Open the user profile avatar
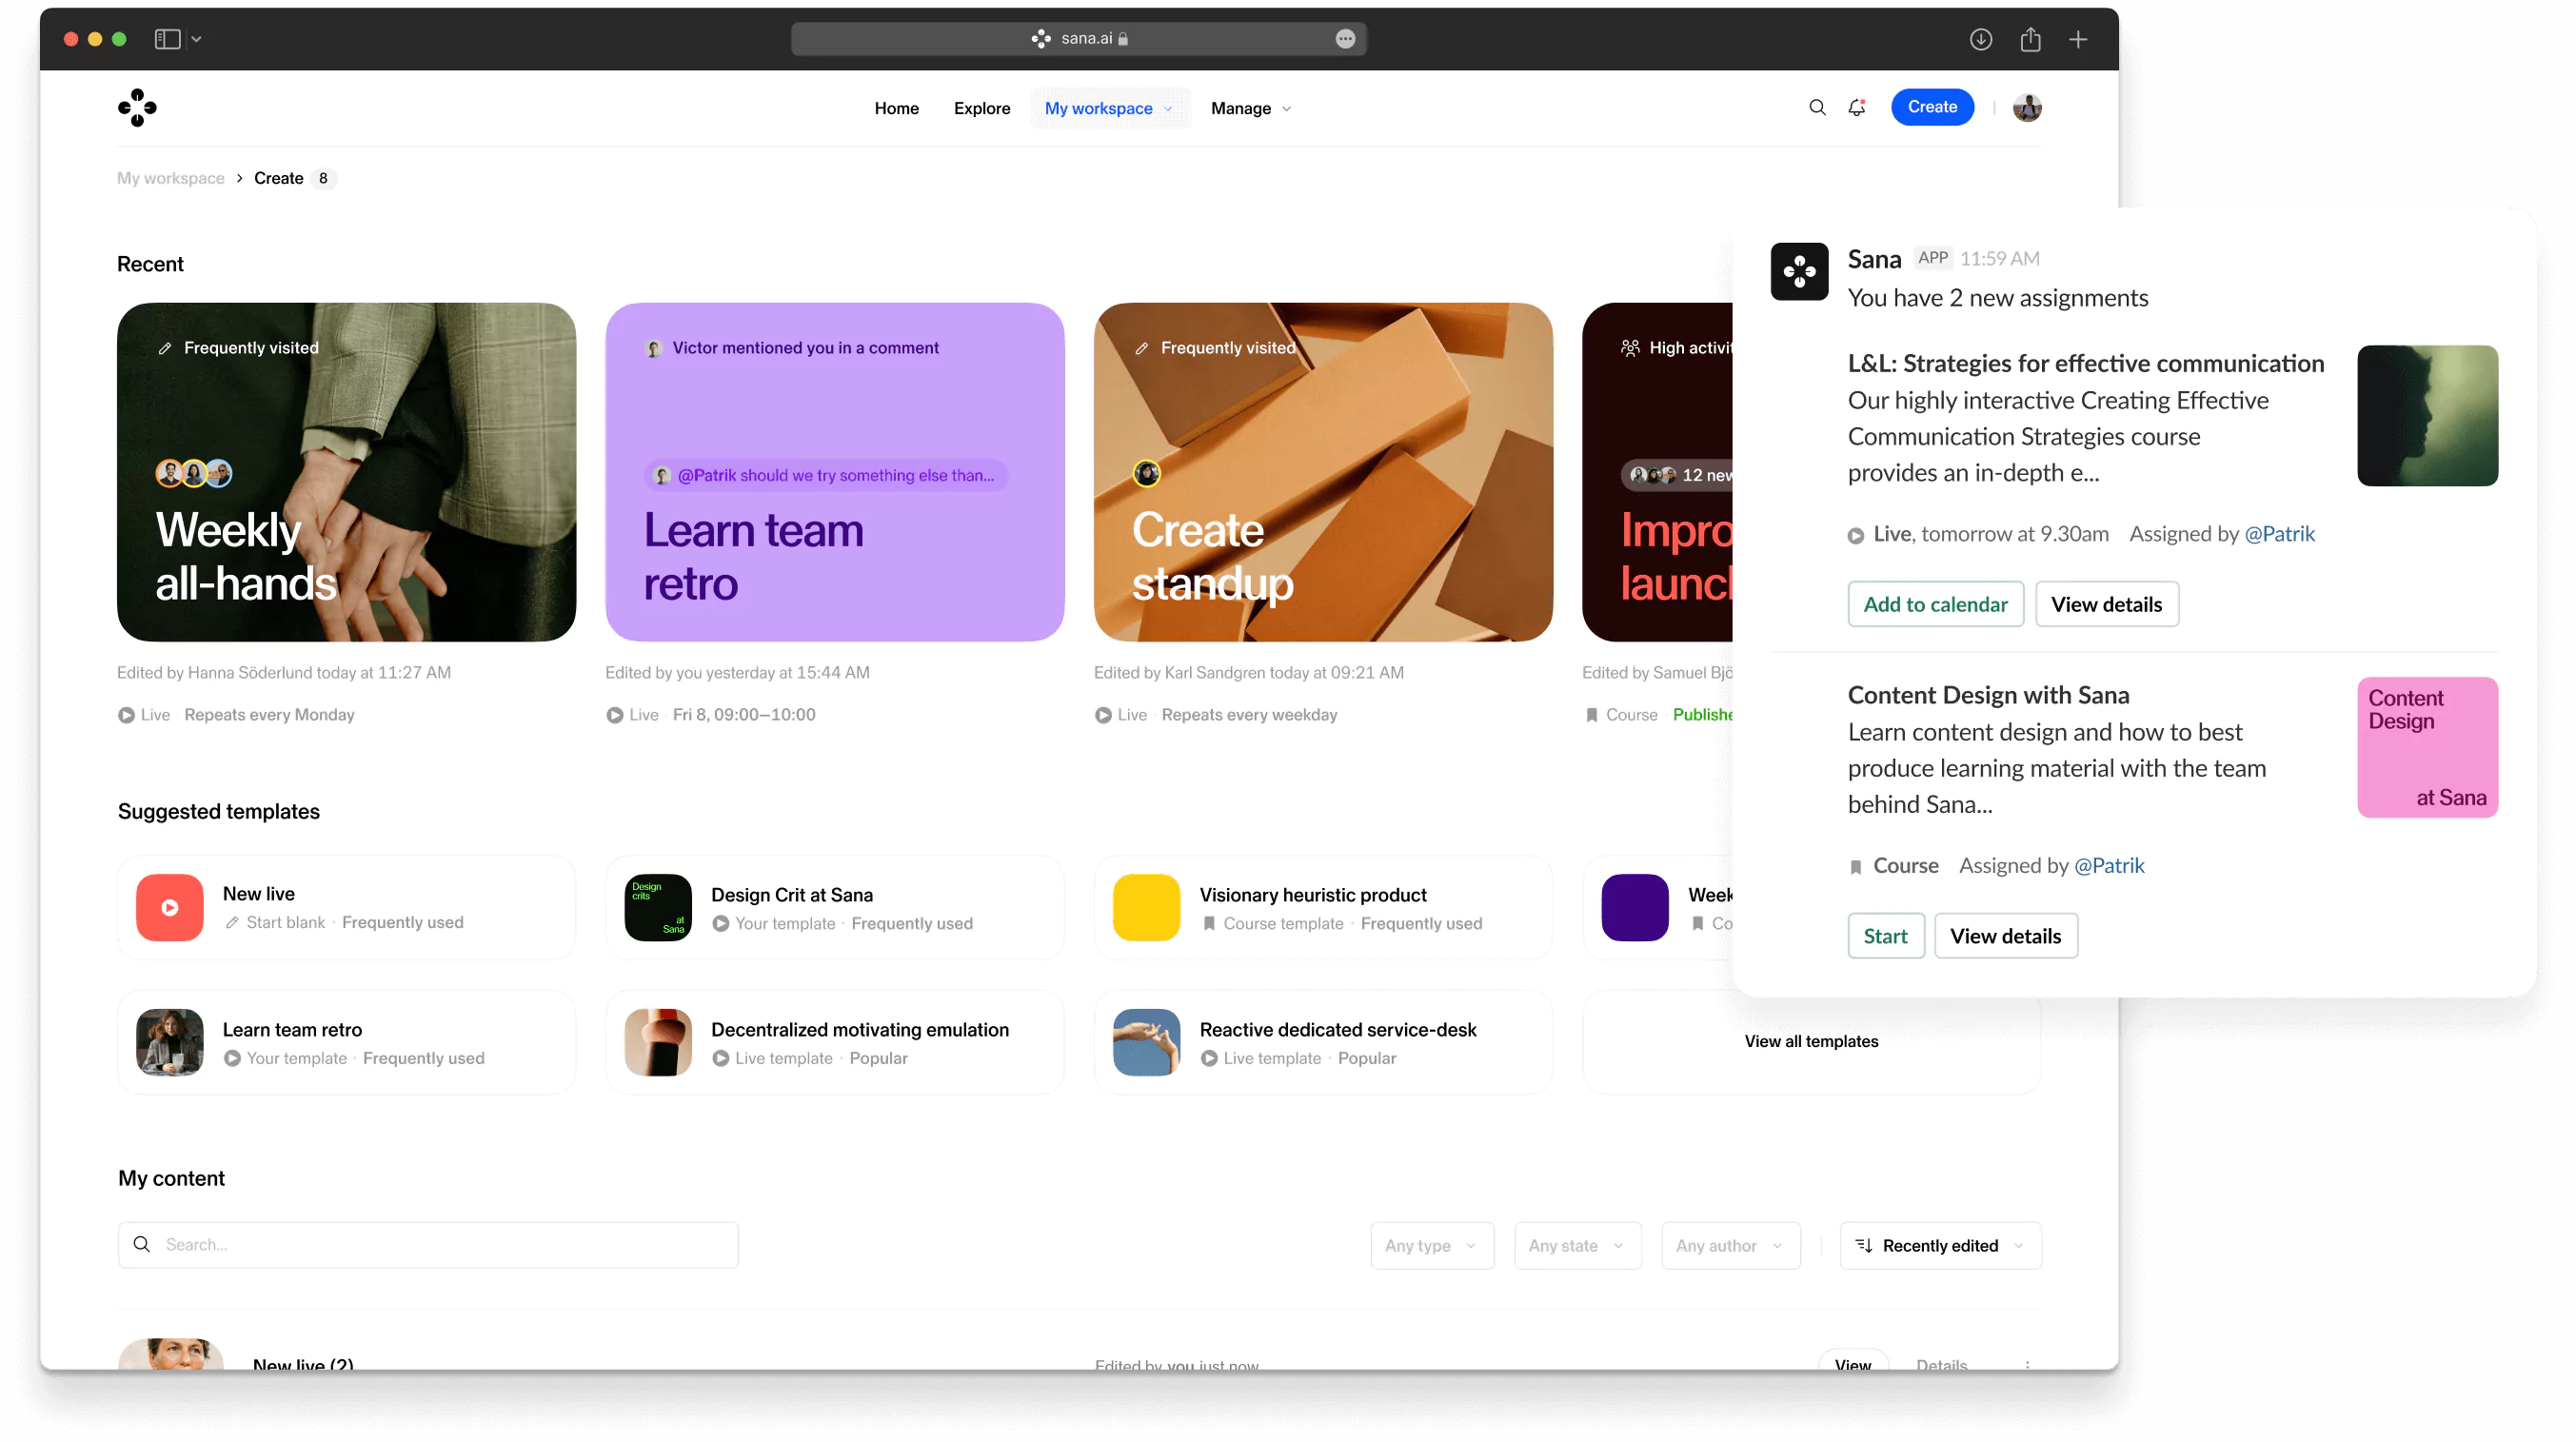2576x1442 pixels. click(2027, 107)
